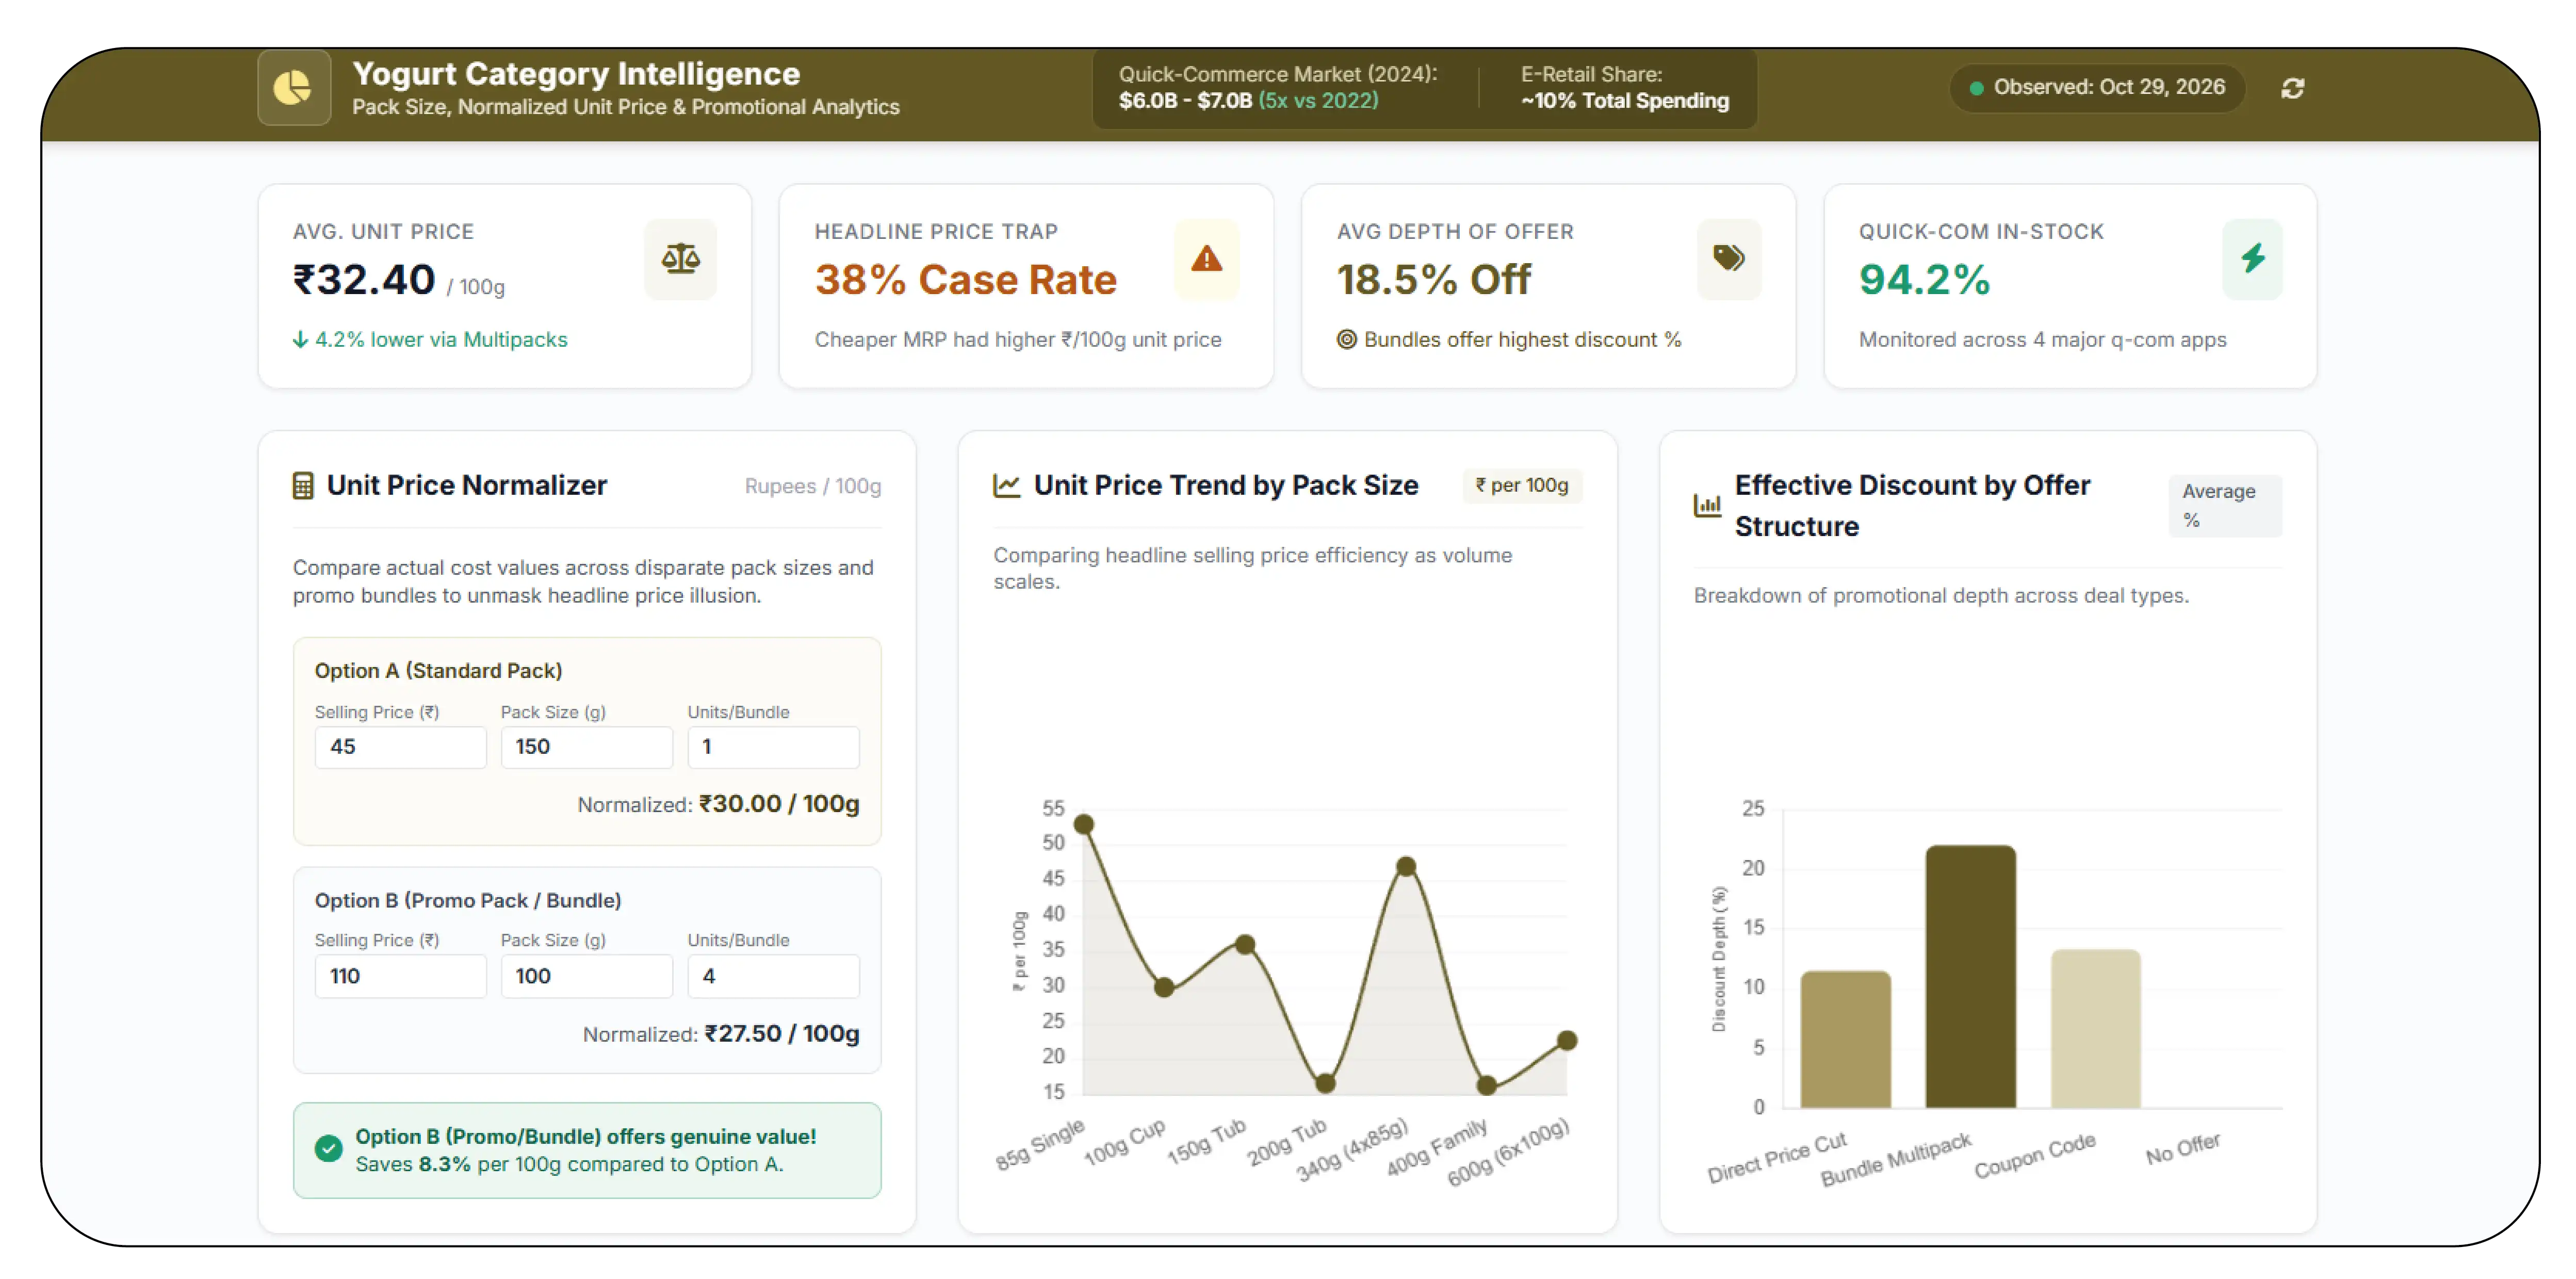Click the bar chart icon beside Effective Discount
The image size is (2576, 1279).
[1707, 505]
